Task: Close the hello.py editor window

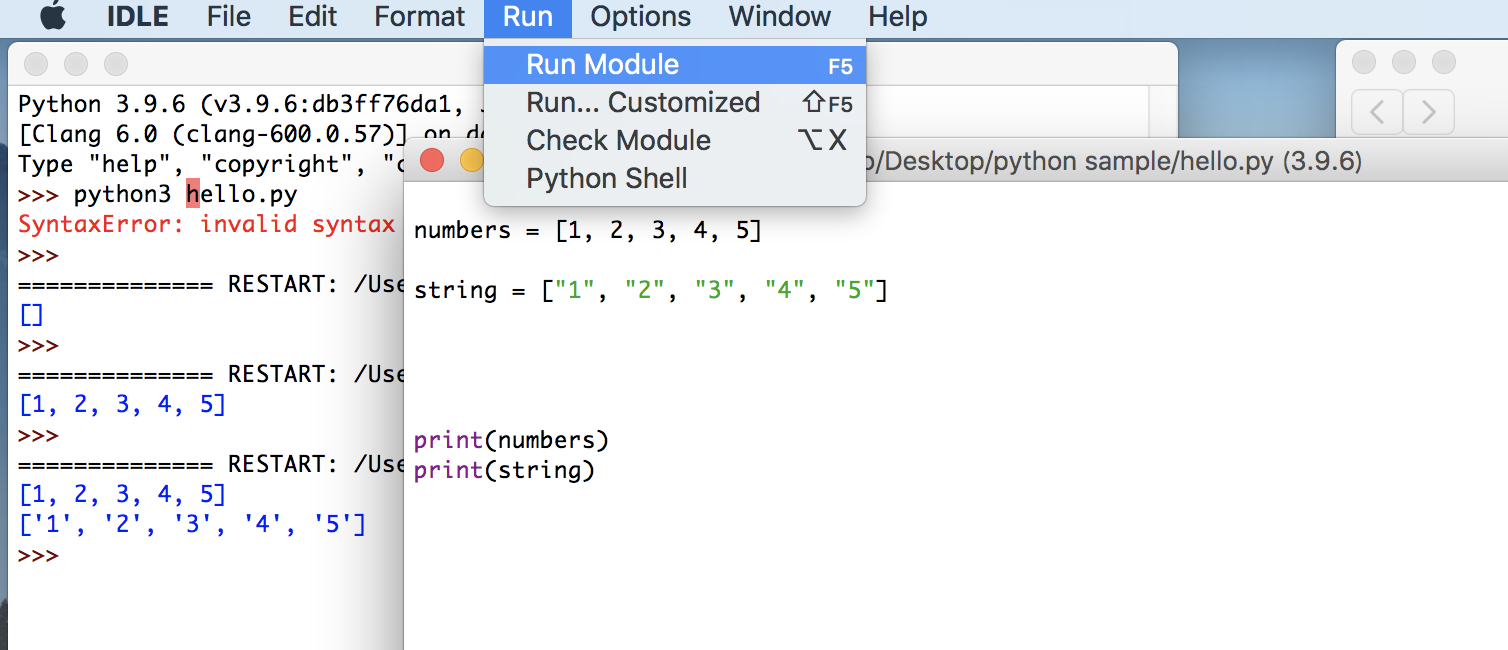Action: [432, 160]
